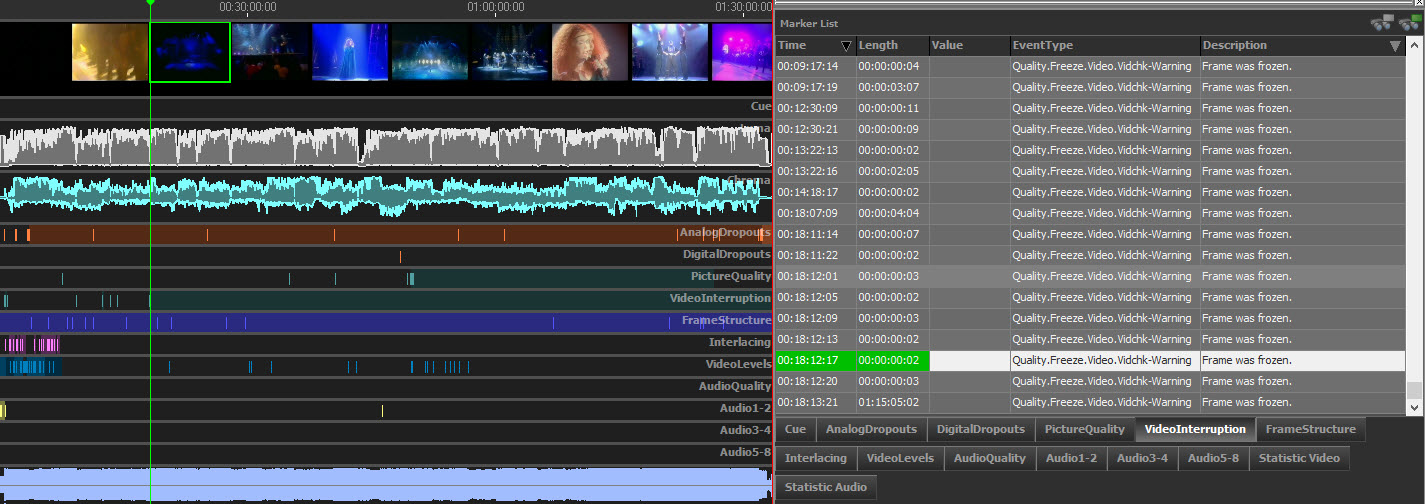Click the marker list scroll-down arrow
This screenshot has width=1425, height=504.
1414,407
